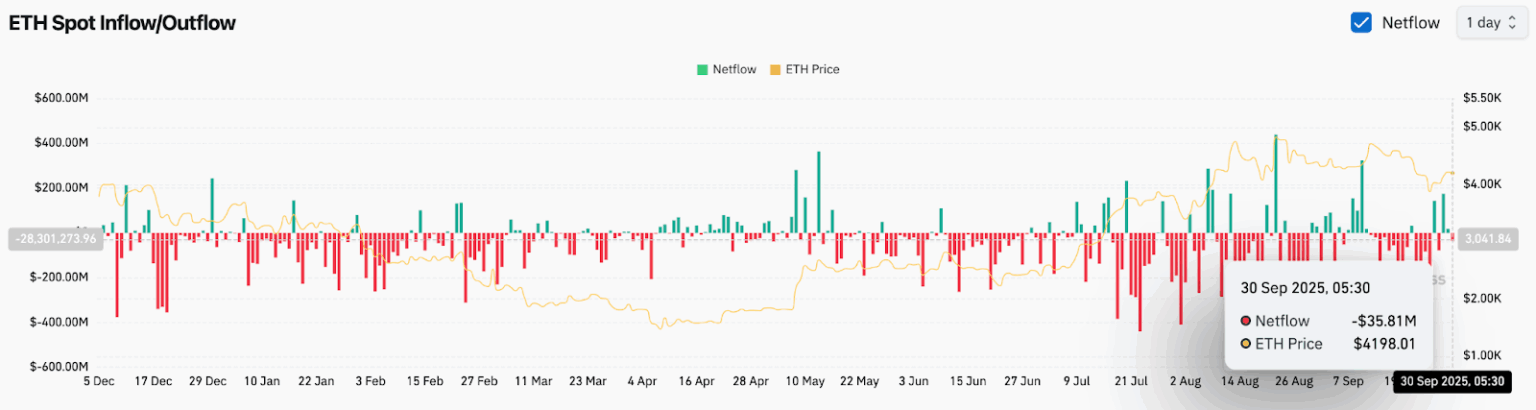Select the -$35.81M Netflow value in the tooltip
1536x410 pixels.
tap(1384, 321)
